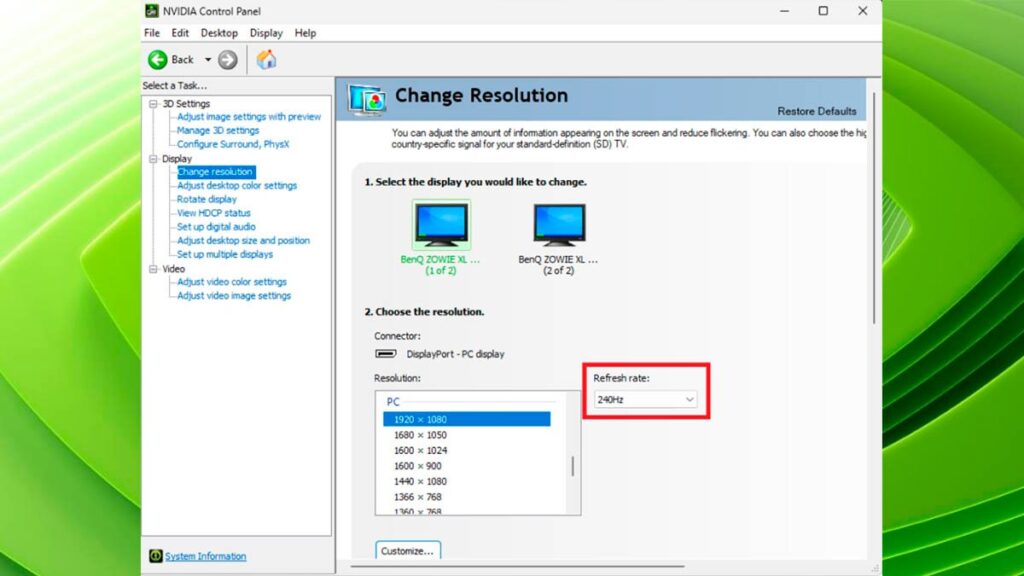This screenshot has height=576, width=1024.
Task: Collapse the 3D Settings tree node
Action: (x=153, y=104)
